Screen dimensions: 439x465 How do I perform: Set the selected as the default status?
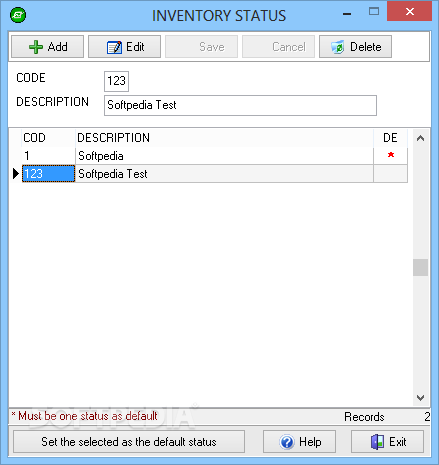(129, 442)
